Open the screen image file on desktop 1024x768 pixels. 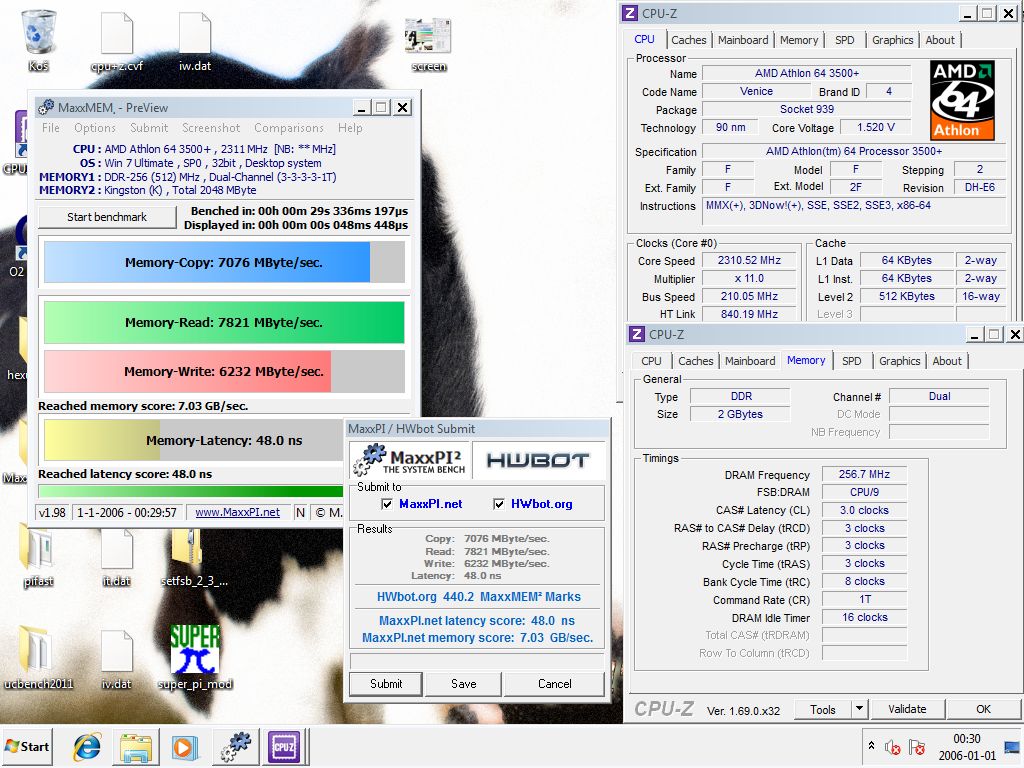tap(428, 43)
